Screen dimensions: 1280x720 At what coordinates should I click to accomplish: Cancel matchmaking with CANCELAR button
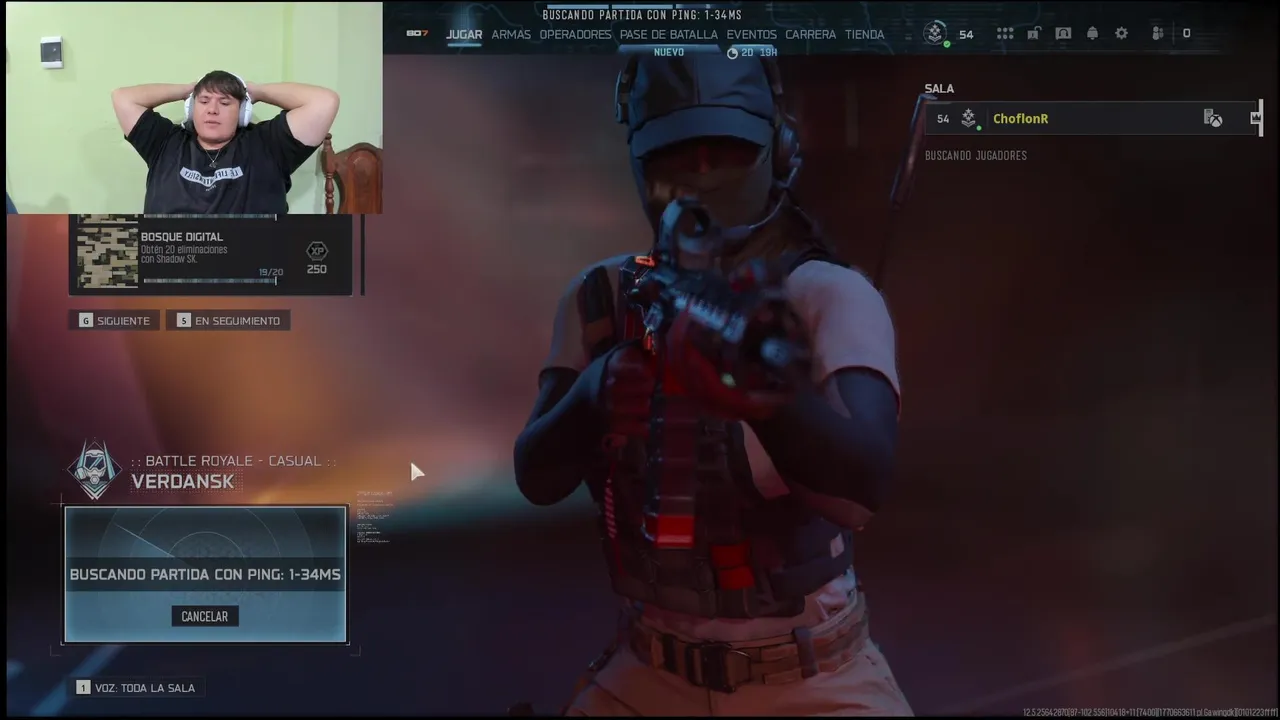[x=204, y=616]
